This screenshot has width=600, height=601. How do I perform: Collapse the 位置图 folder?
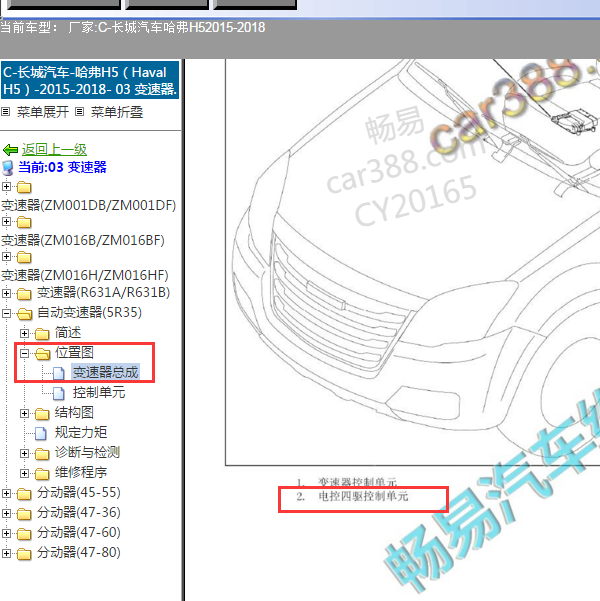(x=24, y=353)
